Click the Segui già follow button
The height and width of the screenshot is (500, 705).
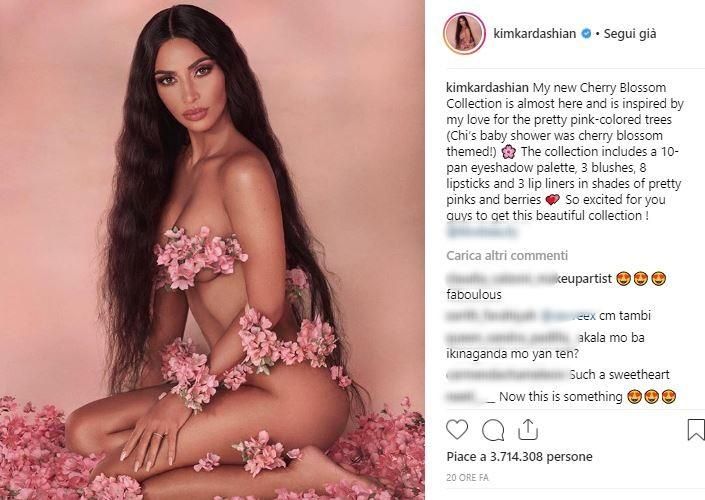630,34
